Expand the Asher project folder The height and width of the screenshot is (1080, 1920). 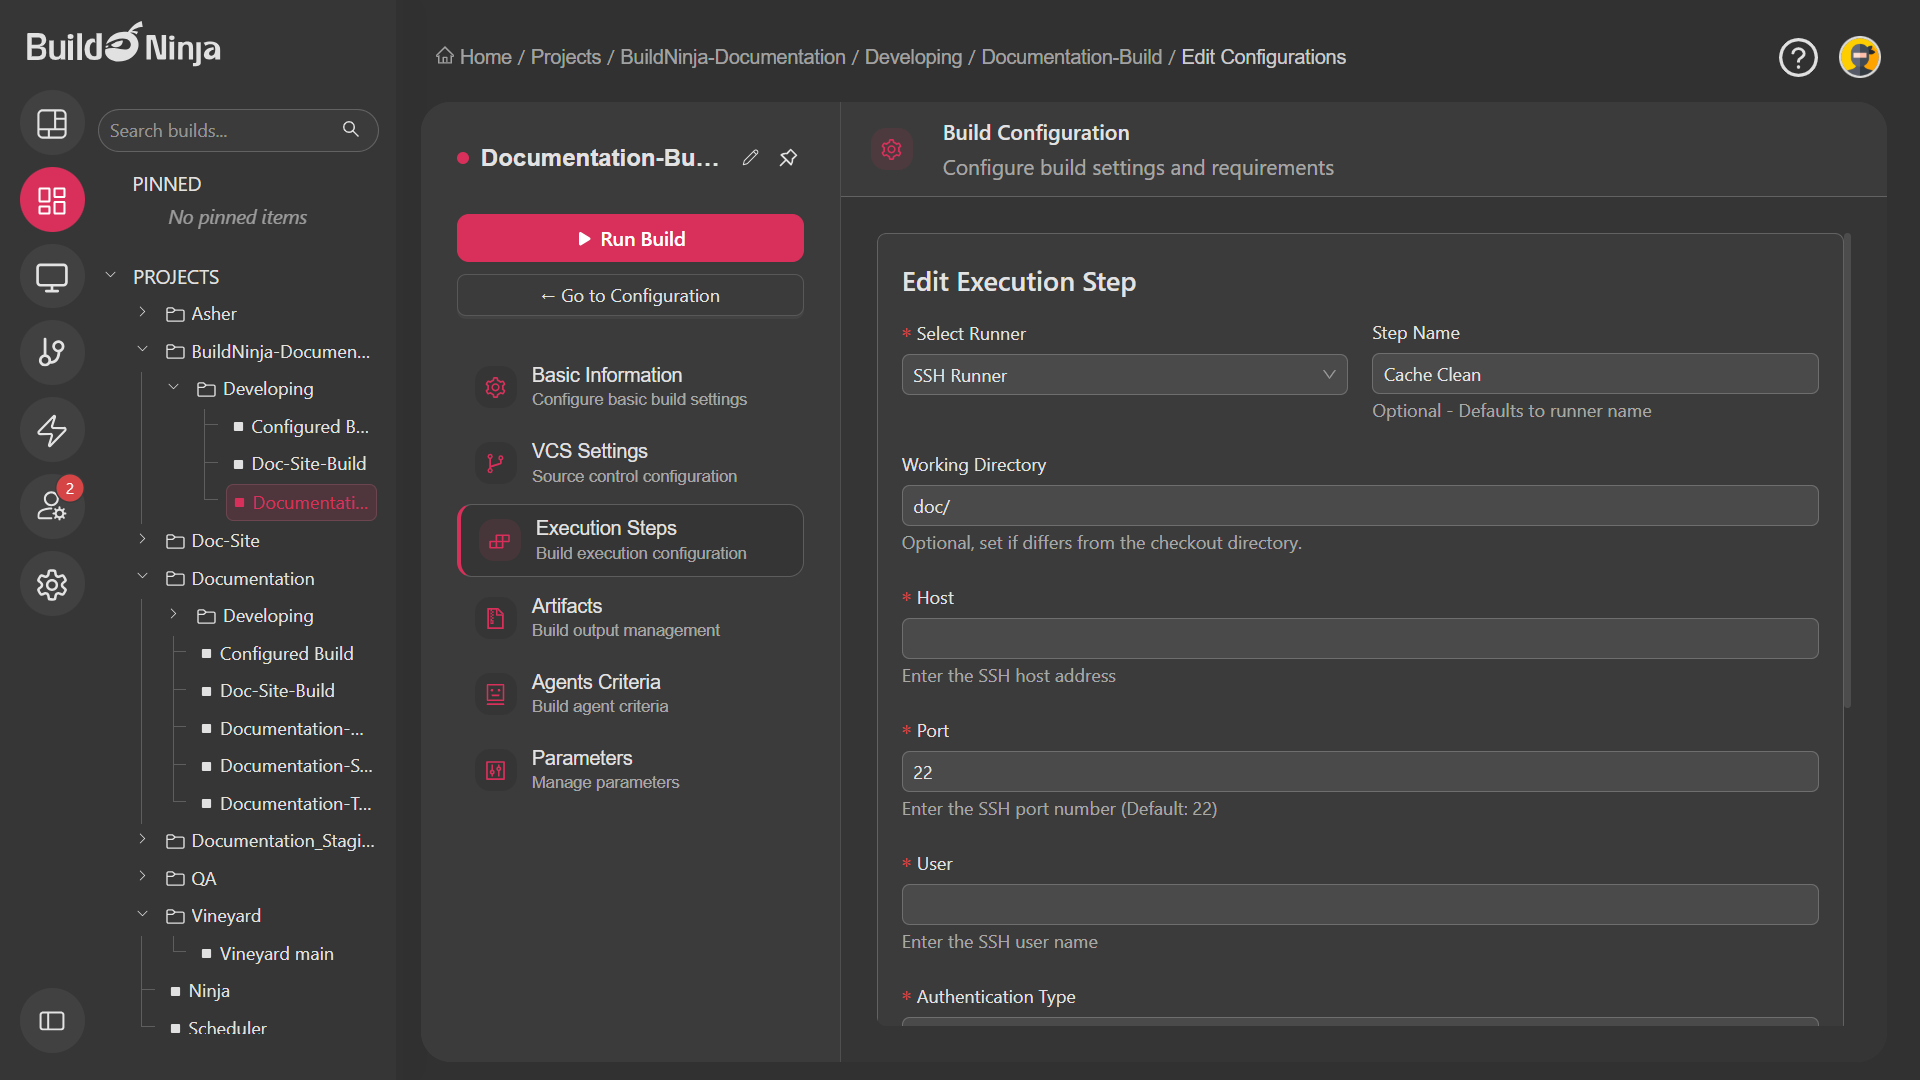pos(143,313)
